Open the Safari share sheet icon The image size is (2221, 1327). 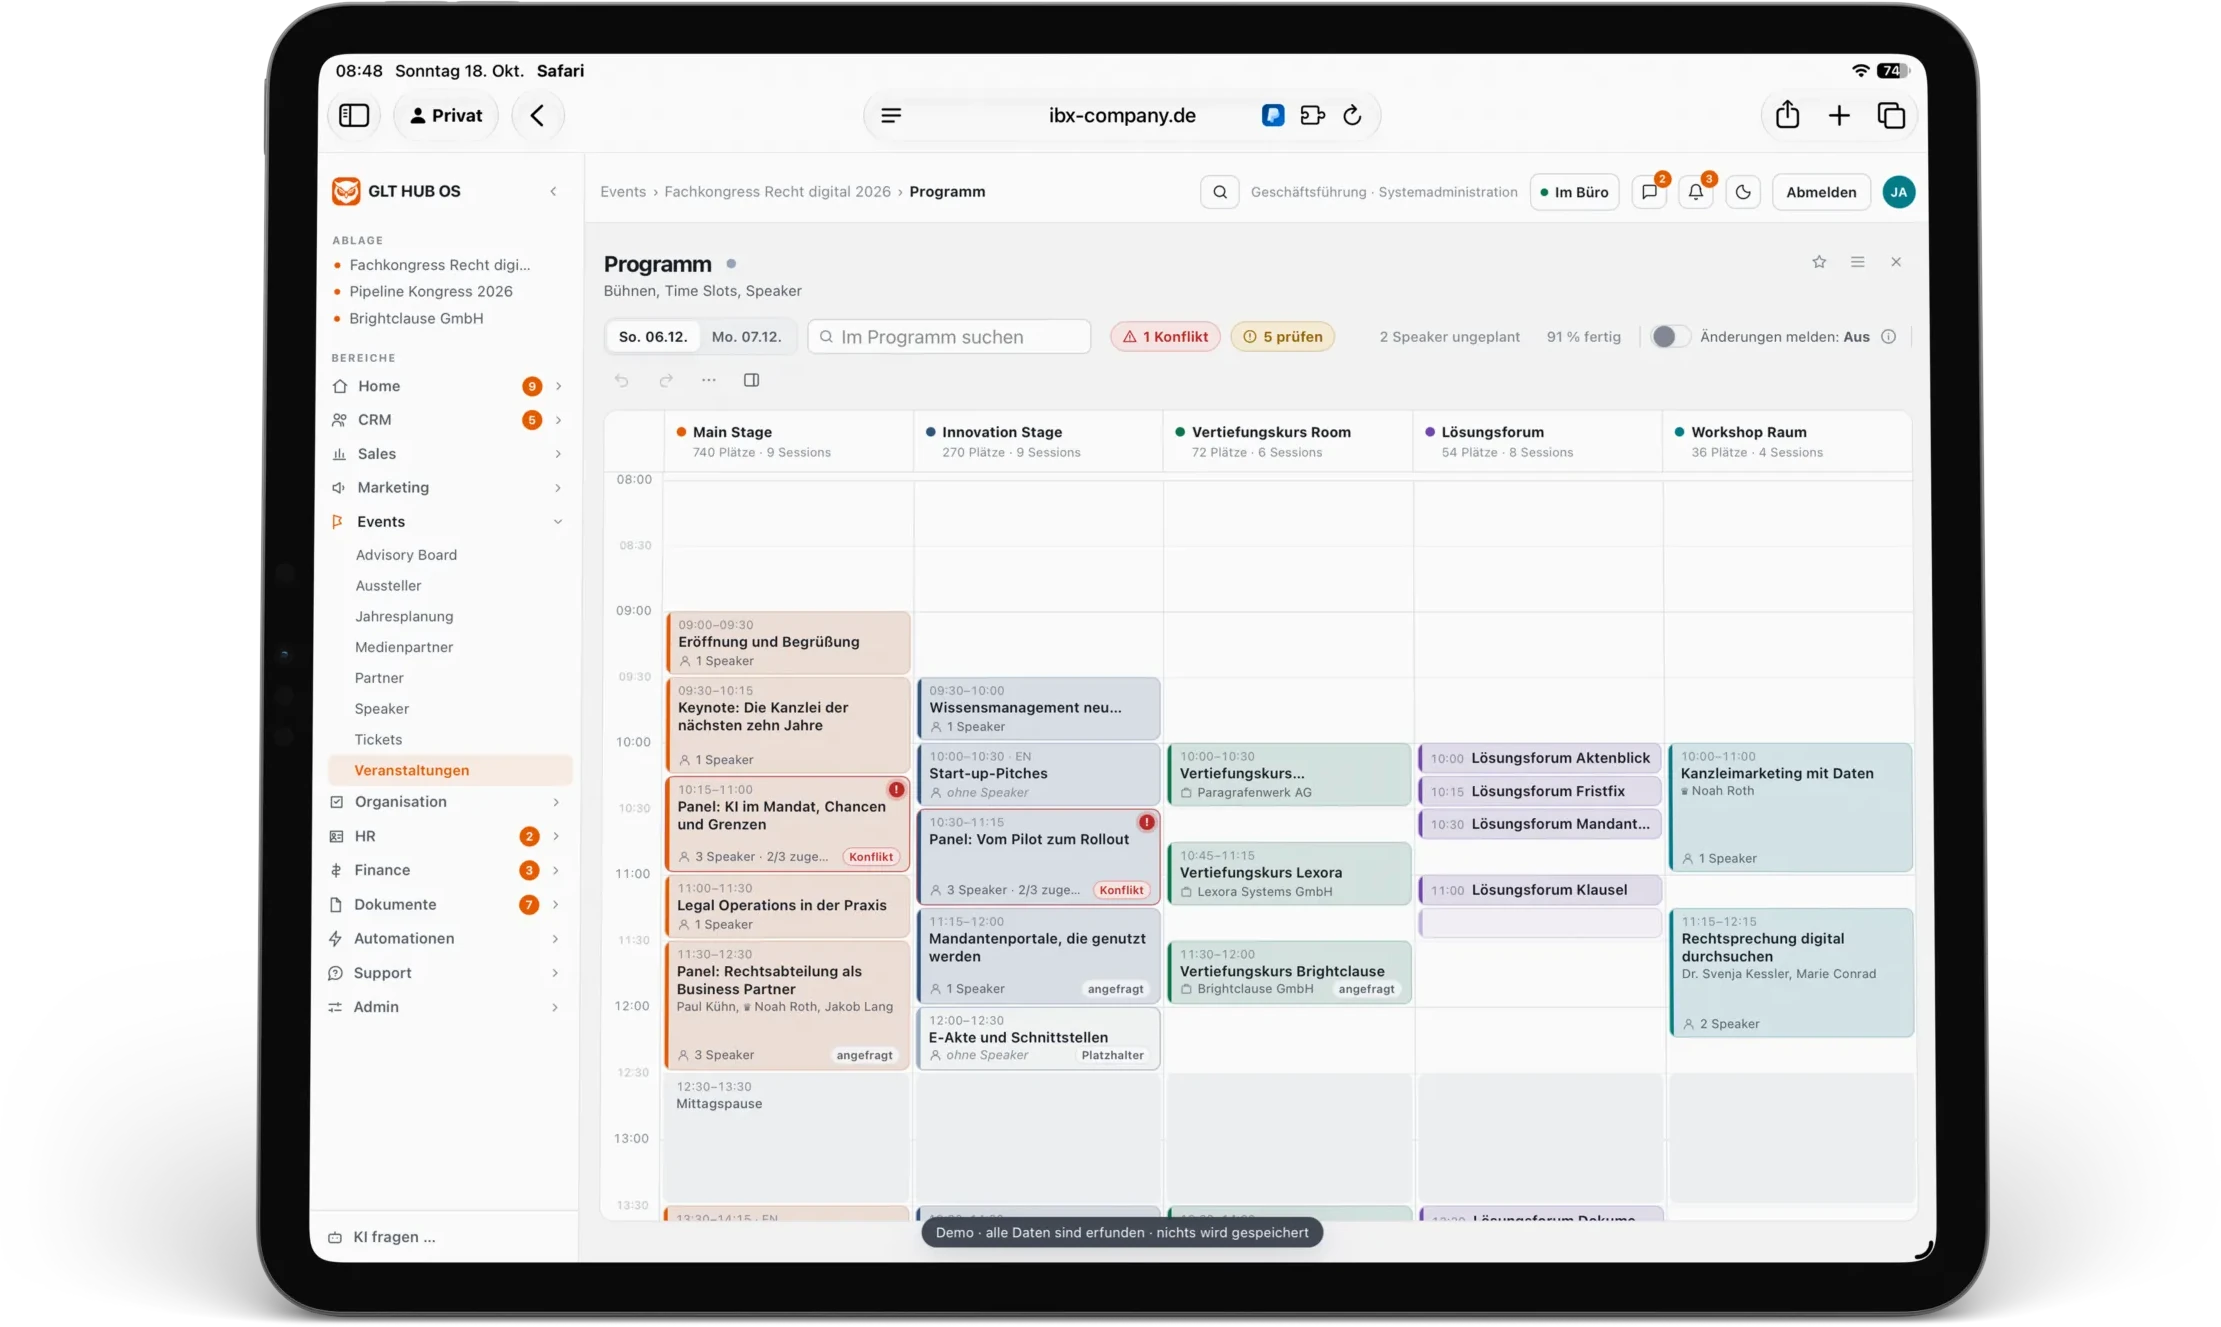(x=1787, y=116)
